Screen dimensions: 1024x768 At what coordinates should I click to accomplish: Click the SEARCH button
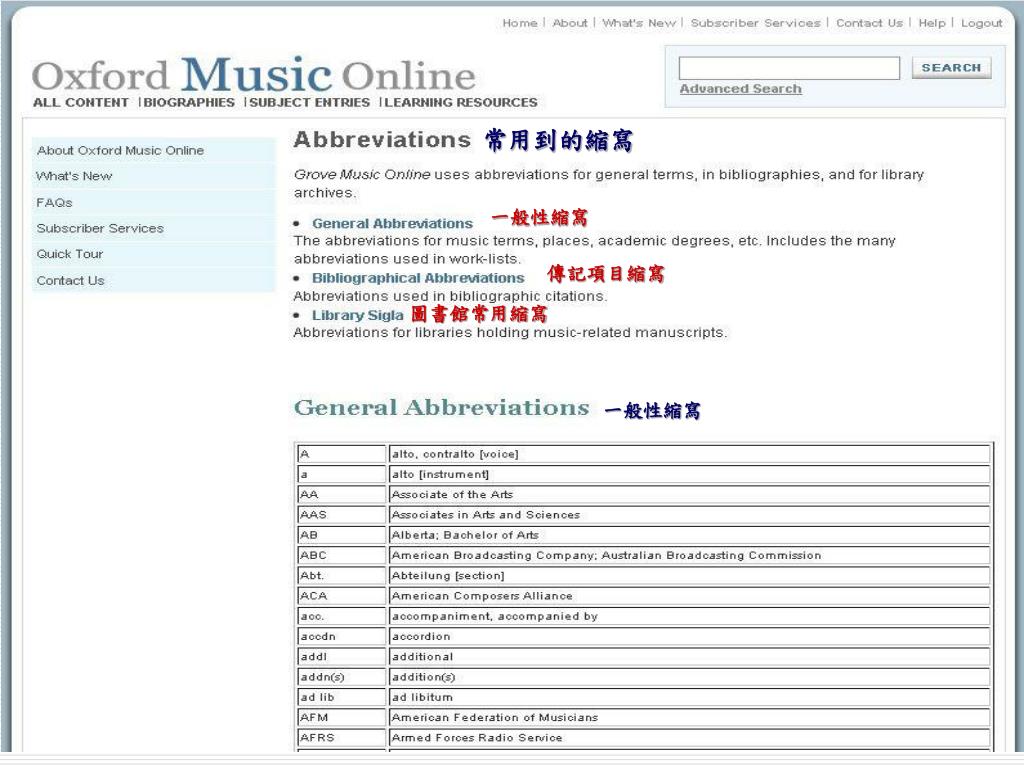coord(952,68)
